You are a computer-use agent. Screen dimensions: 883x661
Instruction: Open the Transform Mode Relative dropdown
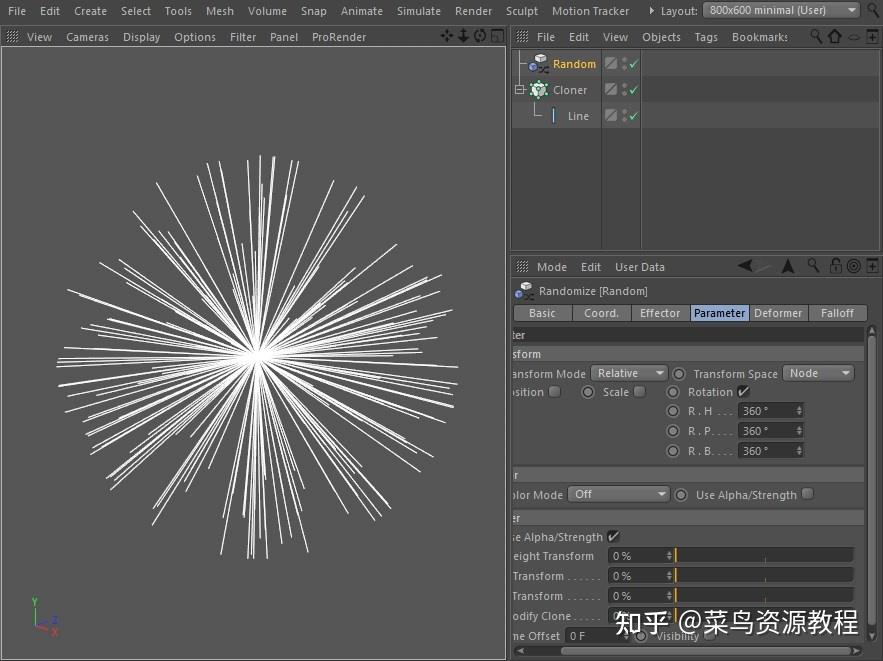click(629, 373)
